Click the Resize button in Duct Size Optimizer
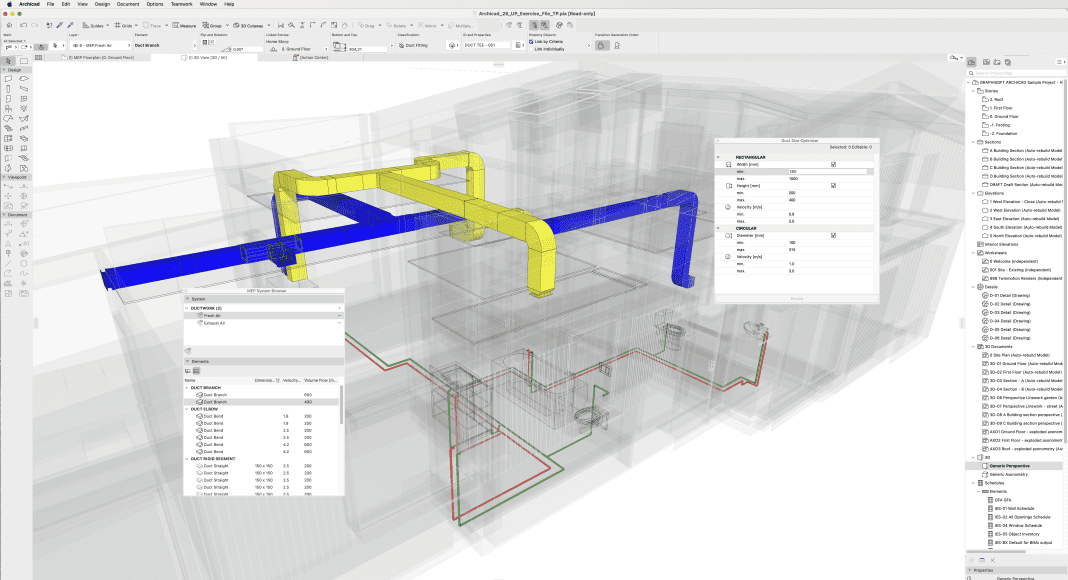This screenshot has width=1068, height=580. (x=796, y=298)
